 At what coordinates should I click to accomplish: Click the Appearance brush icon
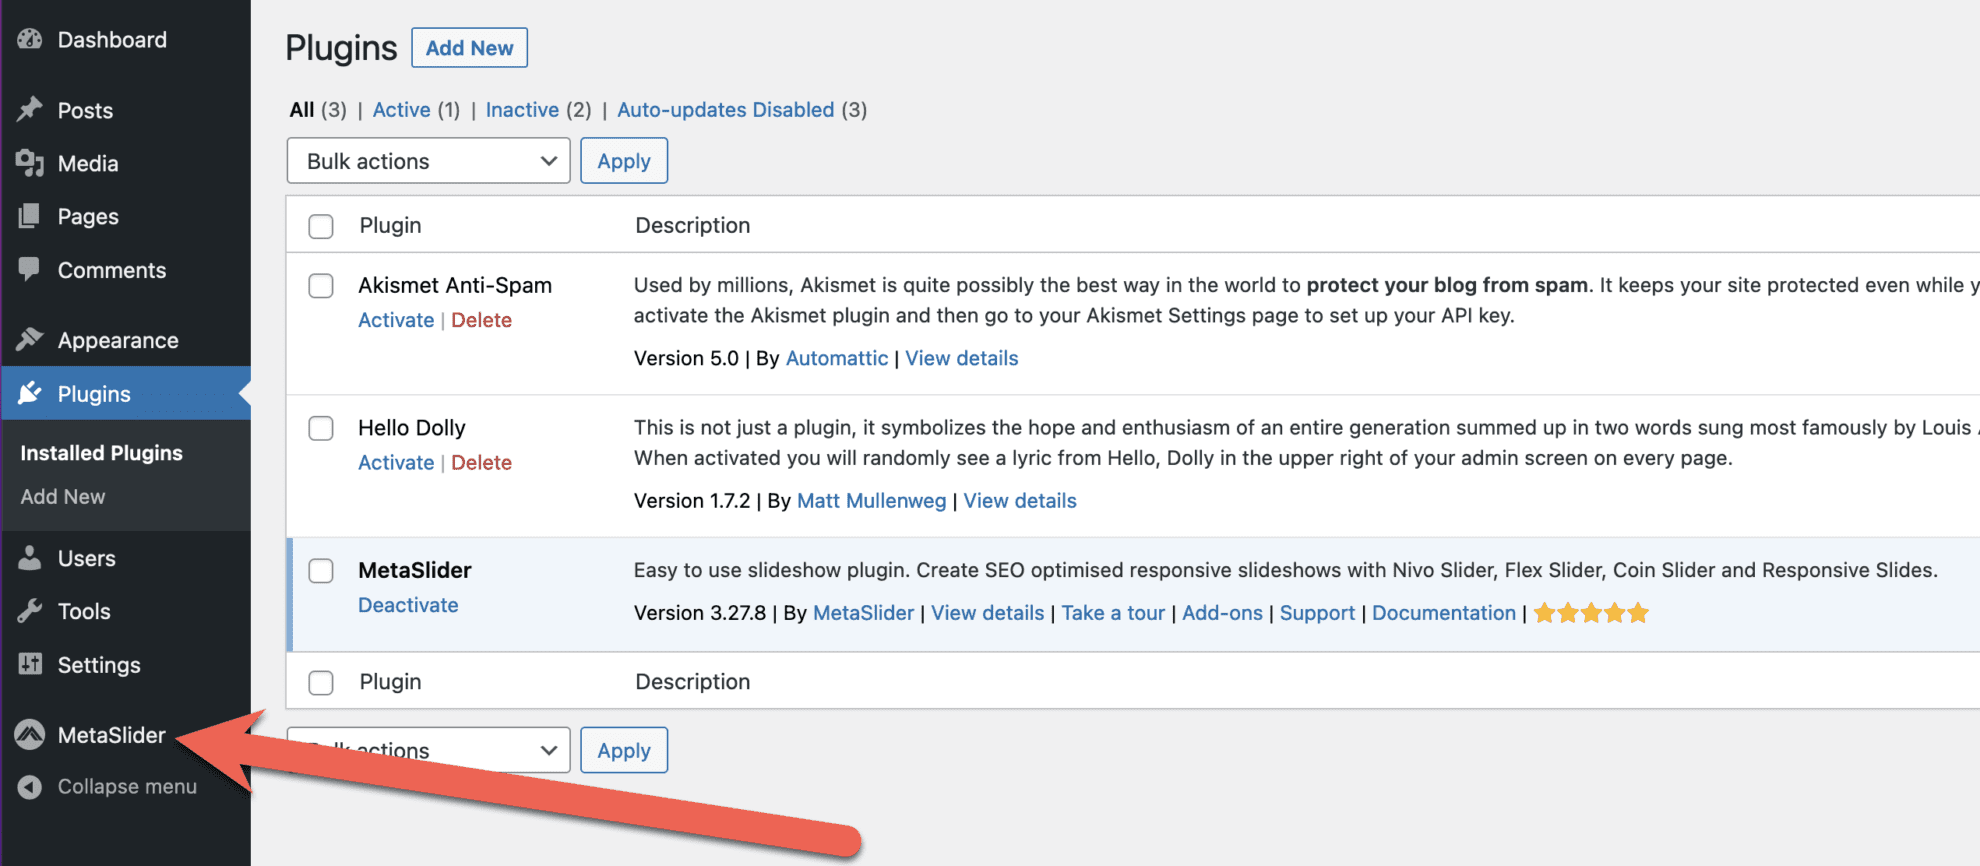[30, 340]
